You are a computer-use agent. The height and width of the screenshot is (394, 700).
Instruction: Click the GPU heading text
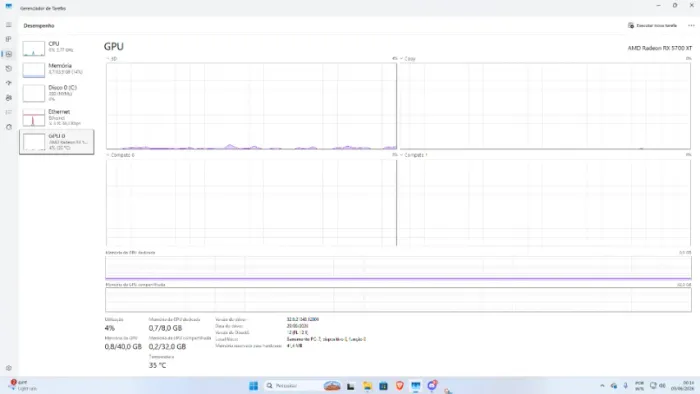point(113,46)
